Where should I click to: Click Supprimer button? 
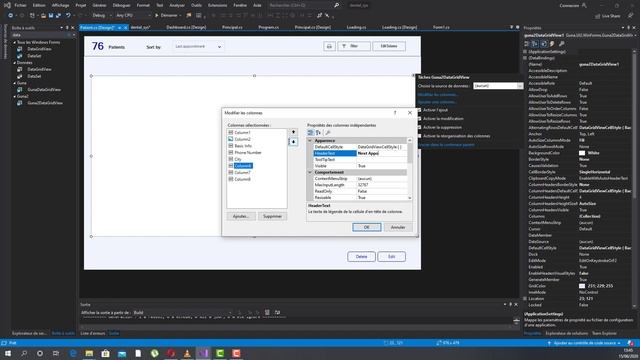pos(272,216)
